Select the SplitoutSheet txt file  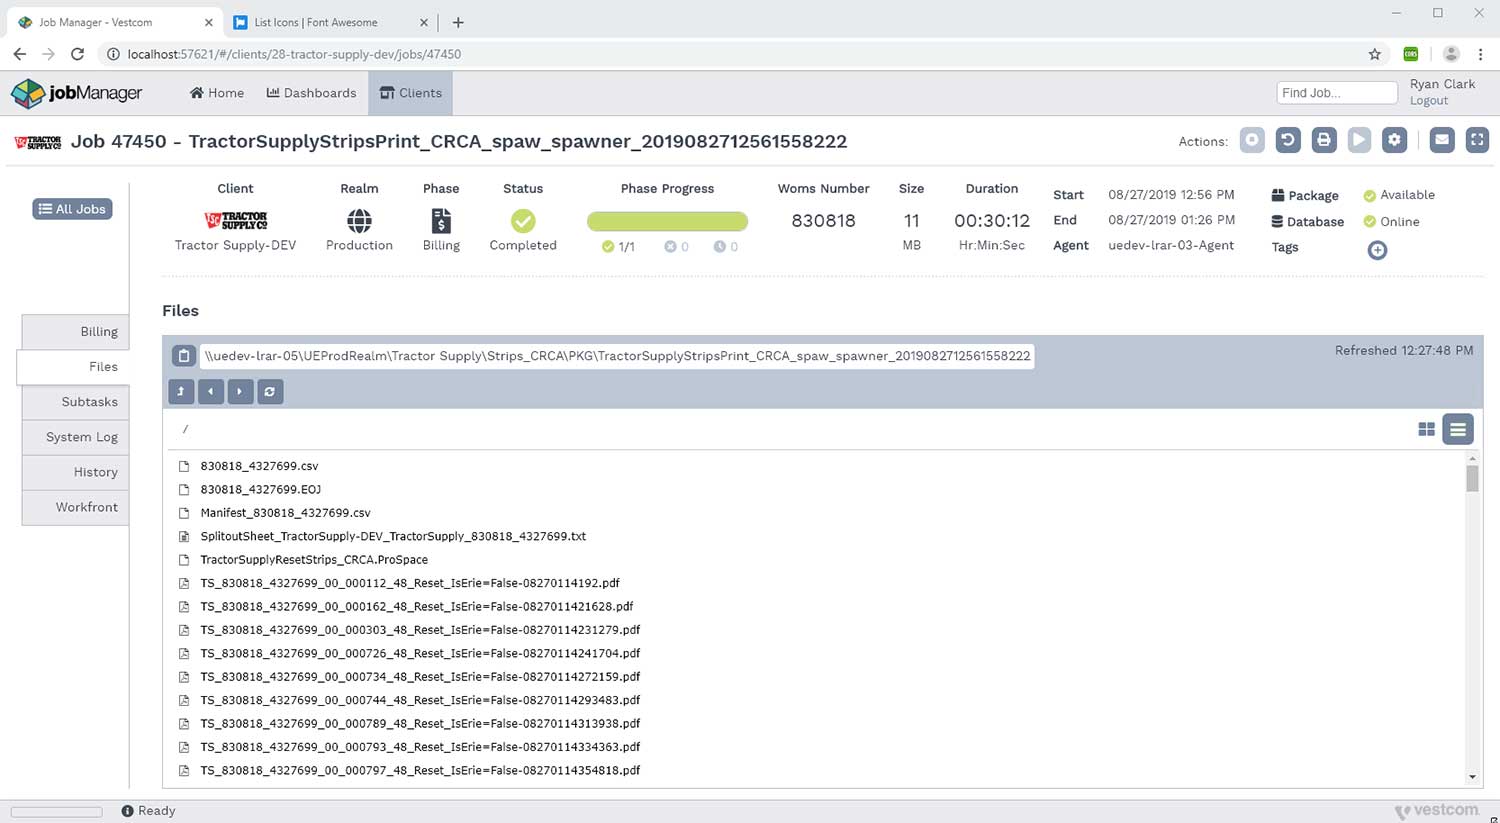coord(393,537)
